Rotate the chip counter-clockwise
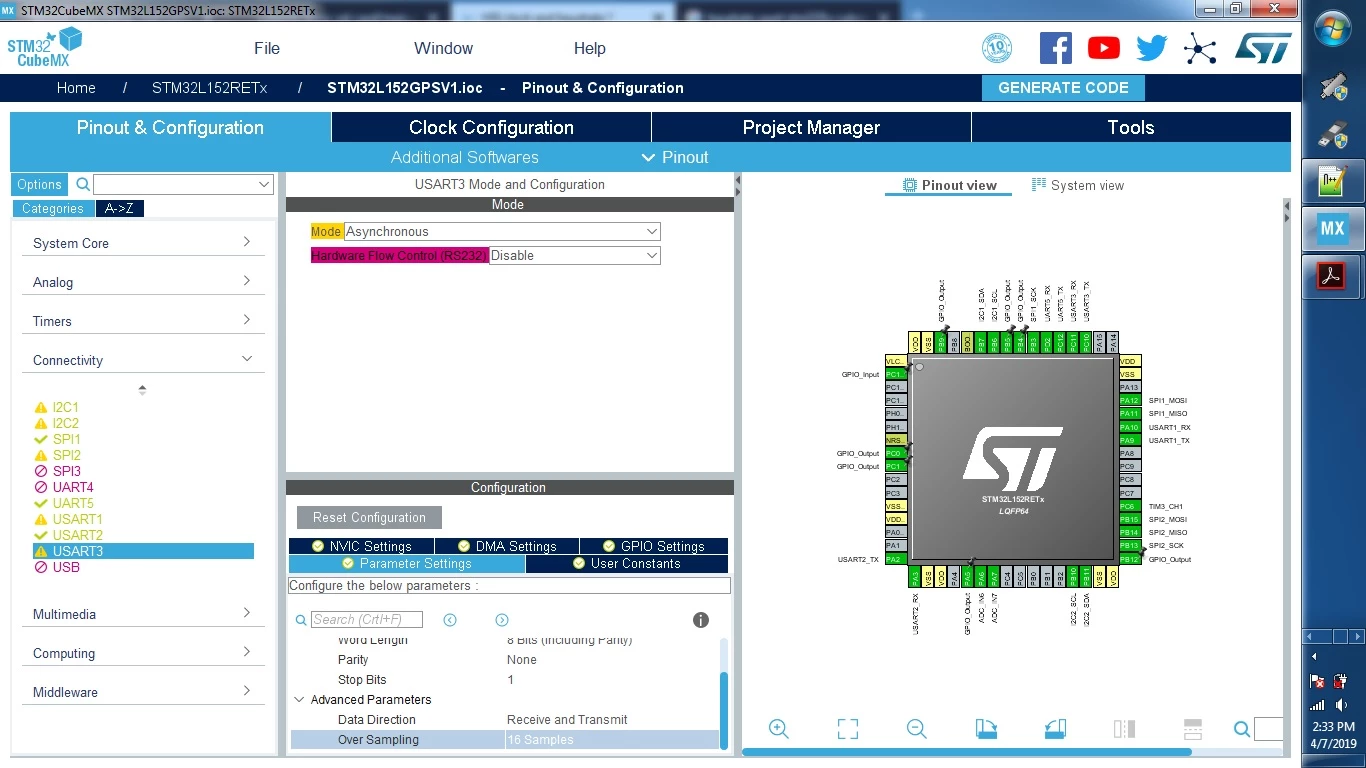The image size is (1366, 768). [x=1055, y=729]
